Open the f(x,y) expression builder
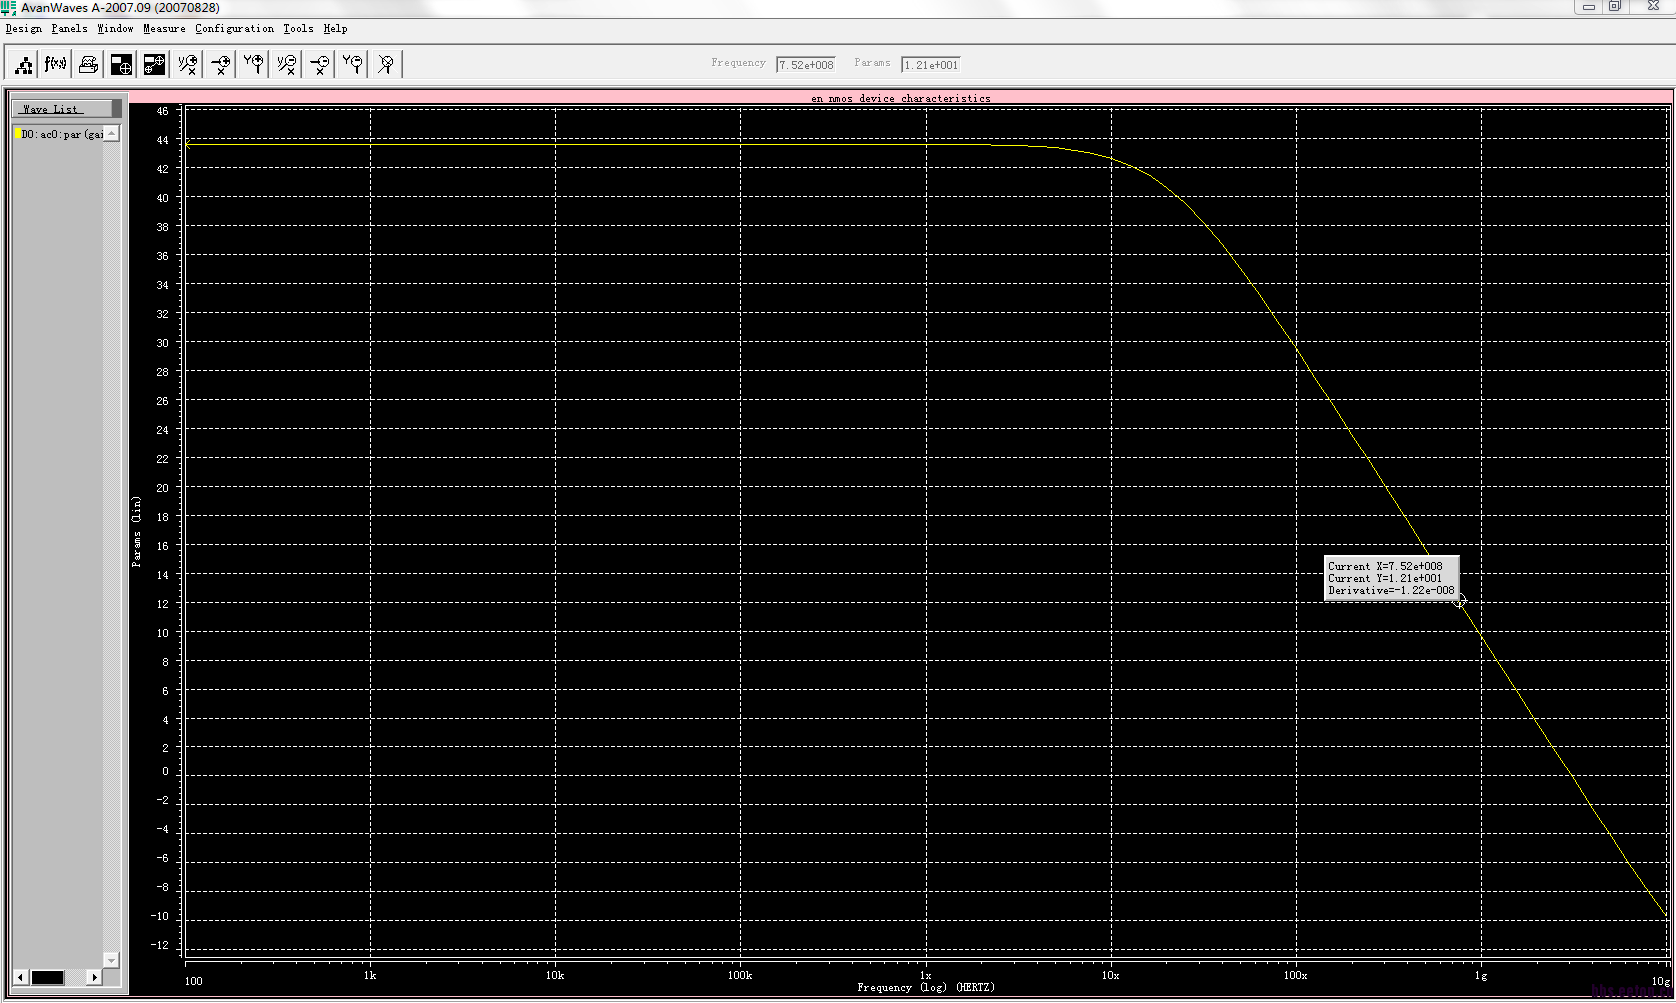 point(56,65)
